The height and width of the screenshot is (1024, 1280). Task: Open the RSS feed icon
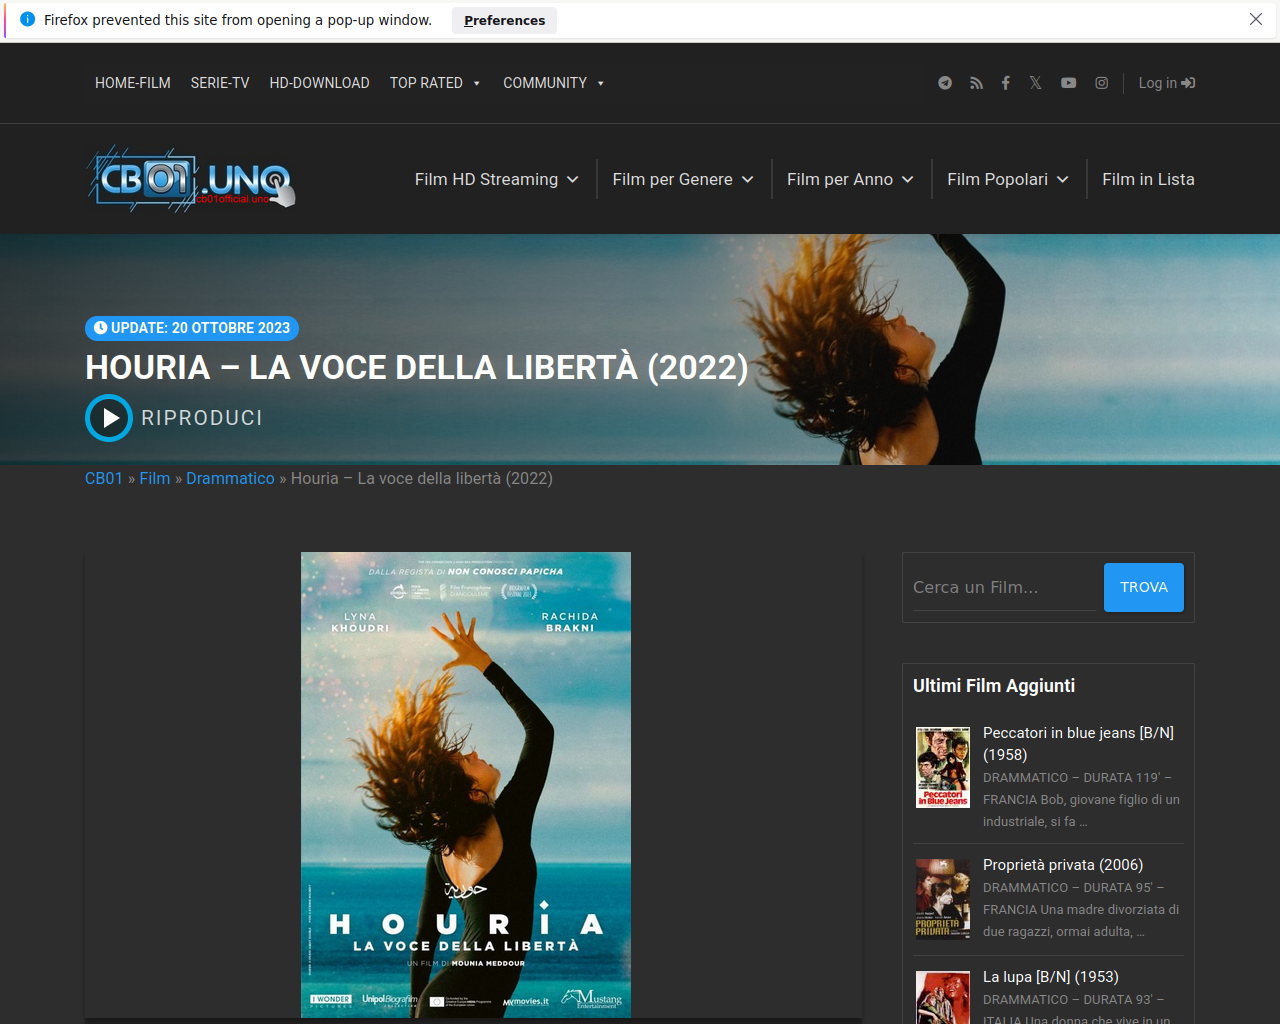click(x=976, y=83)
